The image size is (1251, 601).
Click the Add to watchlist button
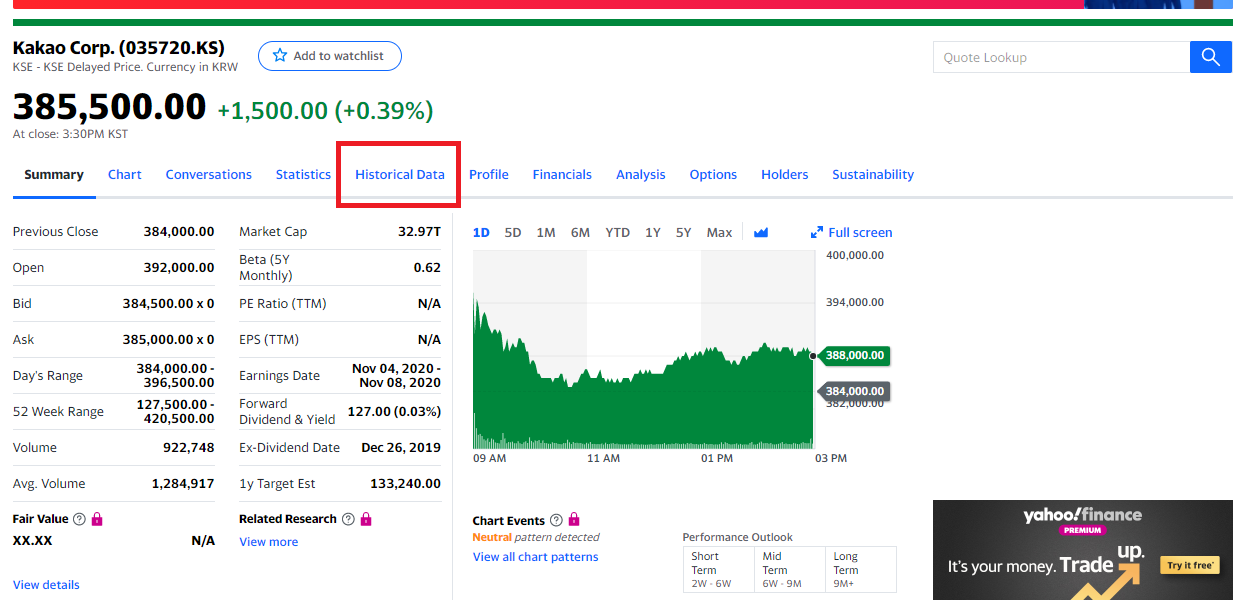tap(330, 56)
